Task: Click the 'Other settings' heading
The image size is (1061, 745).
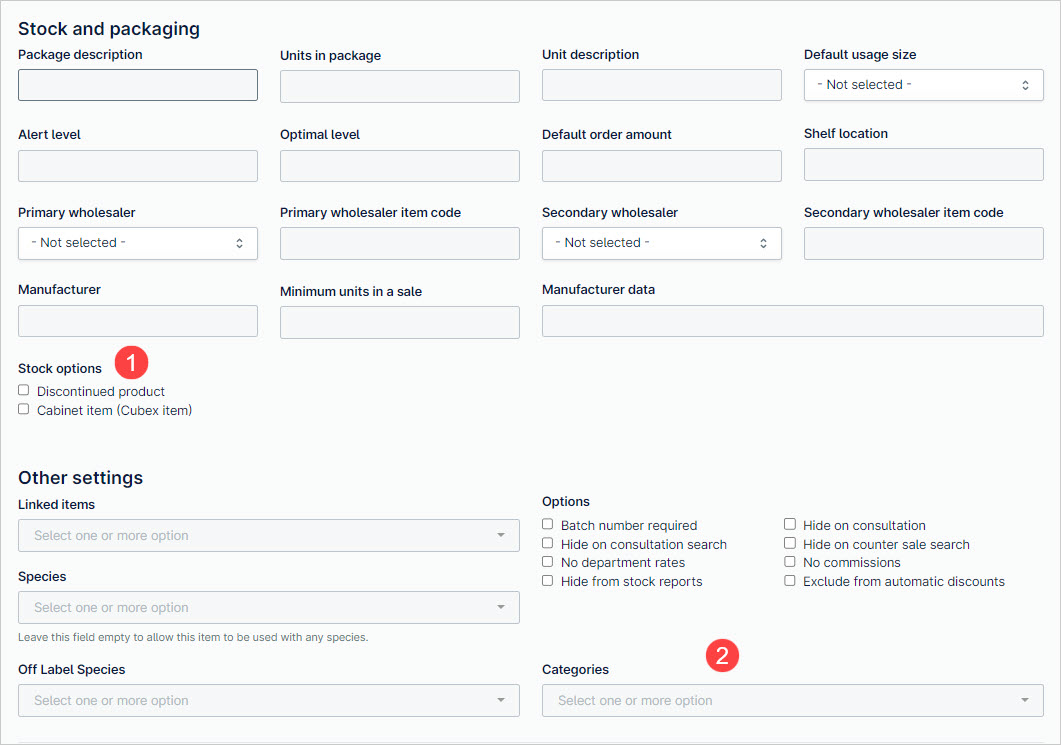Action: pyautogui.click(x=81, y=478)
